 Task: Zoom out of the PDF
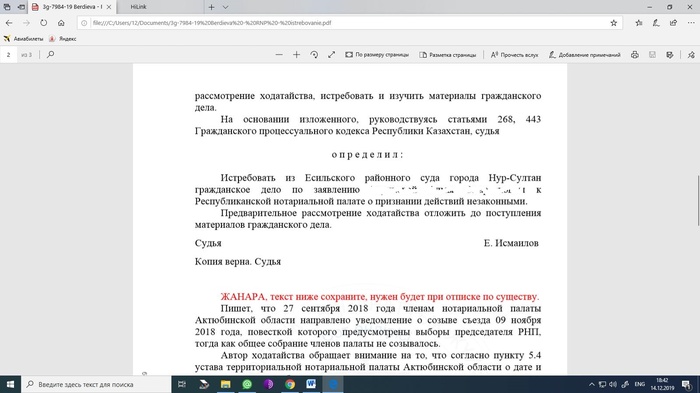pos(279,54)
